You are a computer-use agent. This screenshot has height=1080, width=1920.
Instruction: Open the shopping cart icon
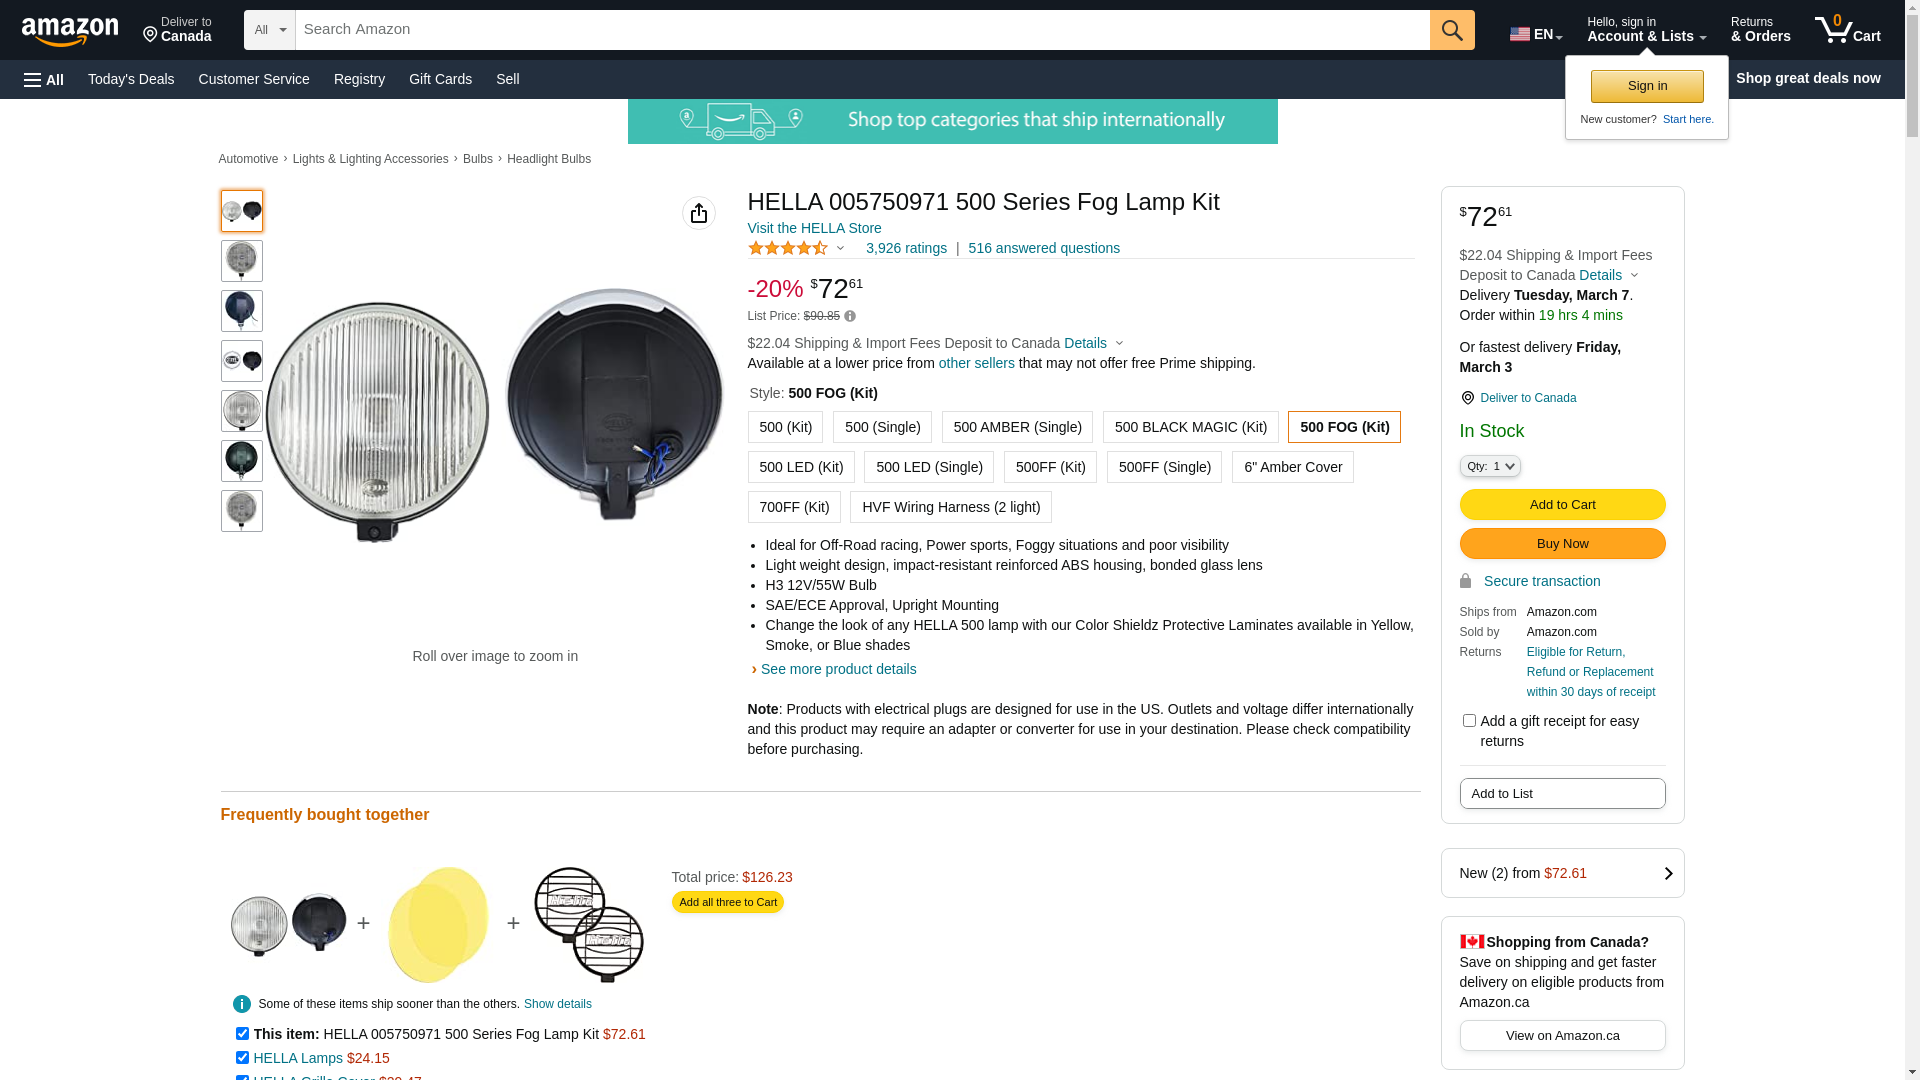[1846, 30]
